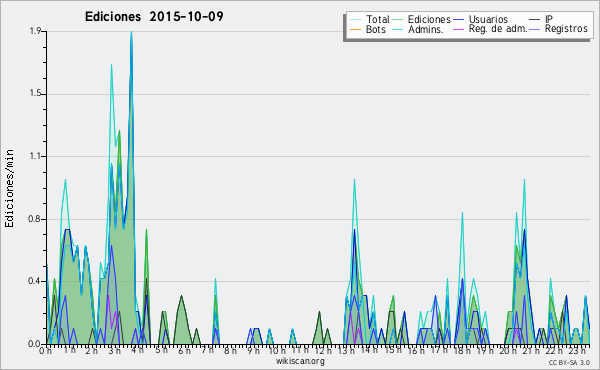Click the y-axis value 0.0
This screenshot has width=600, height=370.
coord(35,344)
